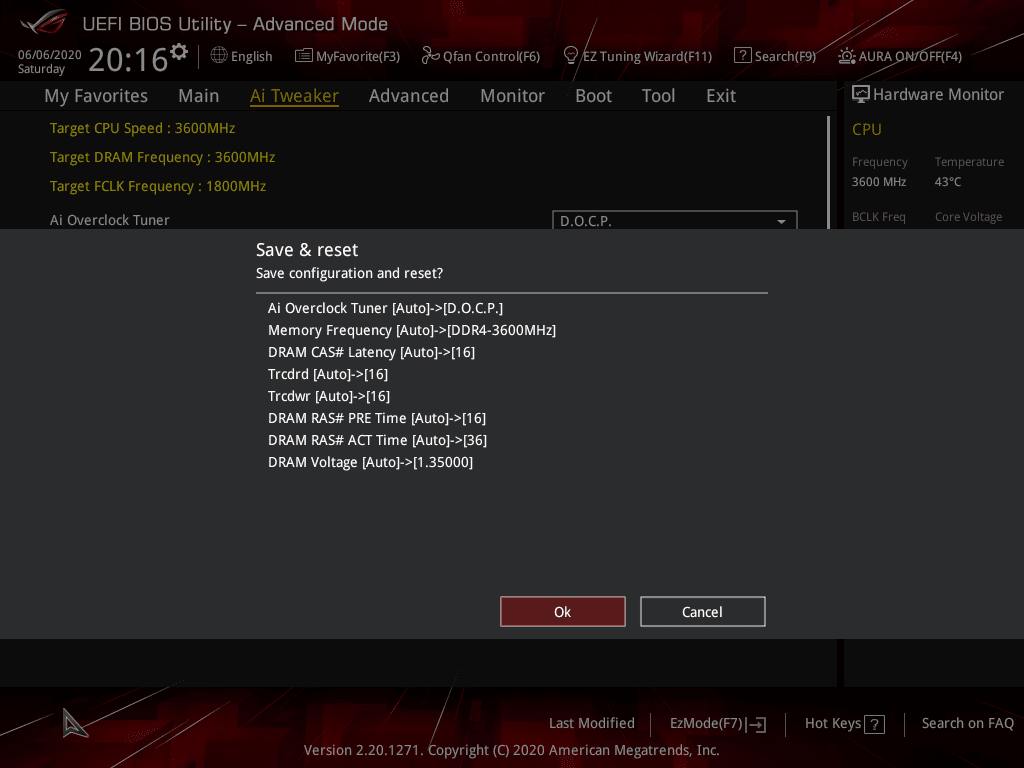Select the Ai Tweaker tab
Image resolution: width=1024 pixels, height=768 pixels.
[x=294, y=96]
